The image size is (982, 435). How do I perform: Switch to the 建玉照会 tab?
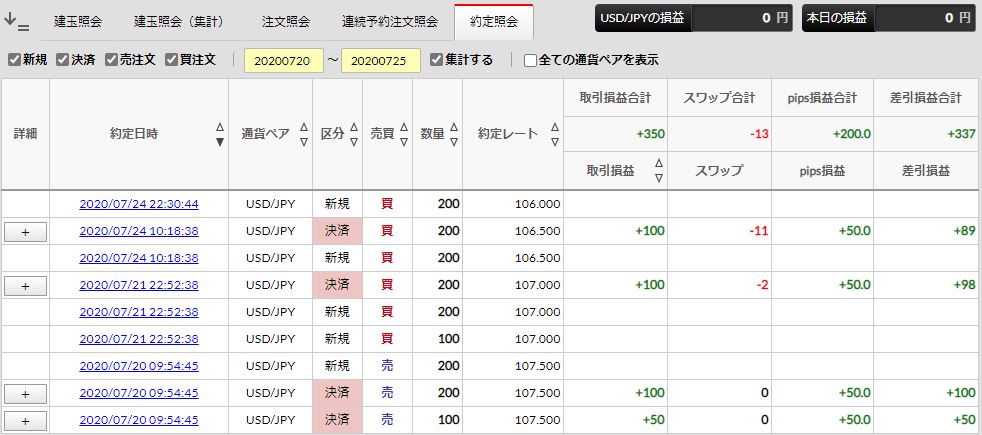[x=78, y=22]
